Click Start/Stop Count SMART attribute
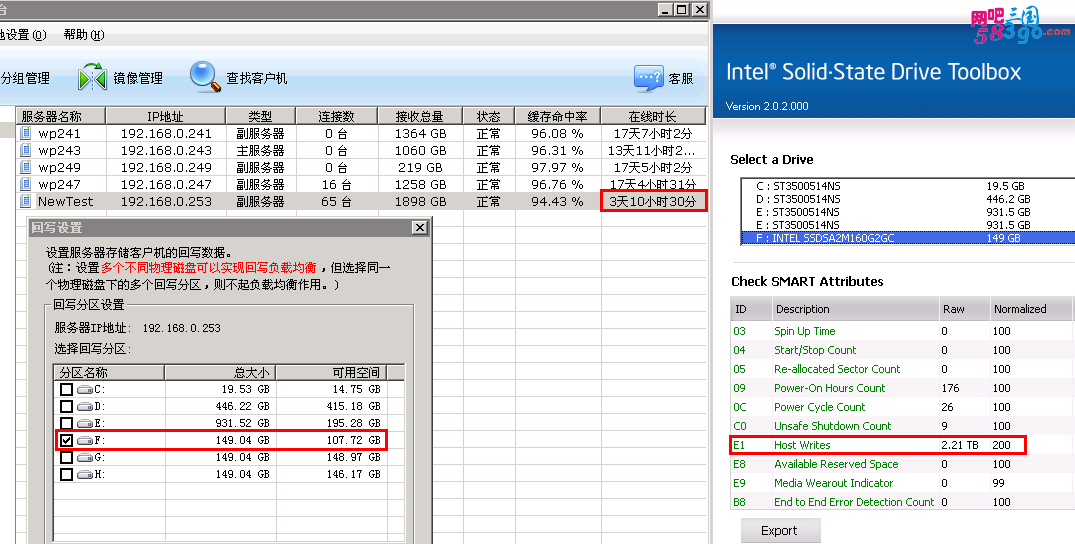 point(814,350)
